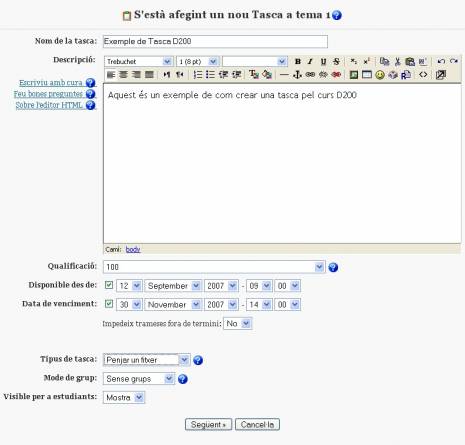Disable the Data de venciment checkbox
The image size is (465, 445).
[x=109, y=304]
